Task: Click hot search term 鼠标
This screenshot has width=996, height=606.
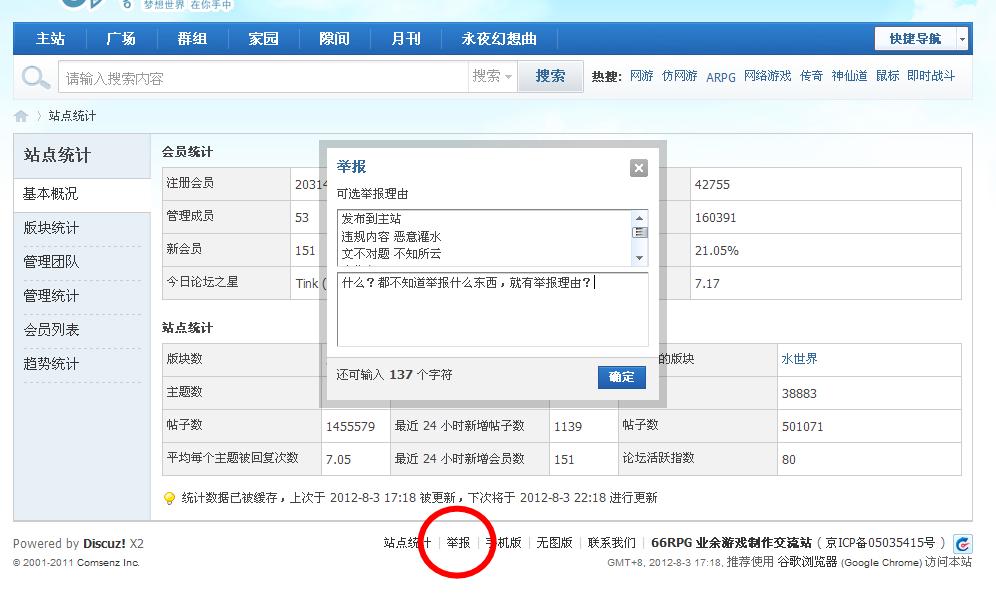Action: [887, 76]
